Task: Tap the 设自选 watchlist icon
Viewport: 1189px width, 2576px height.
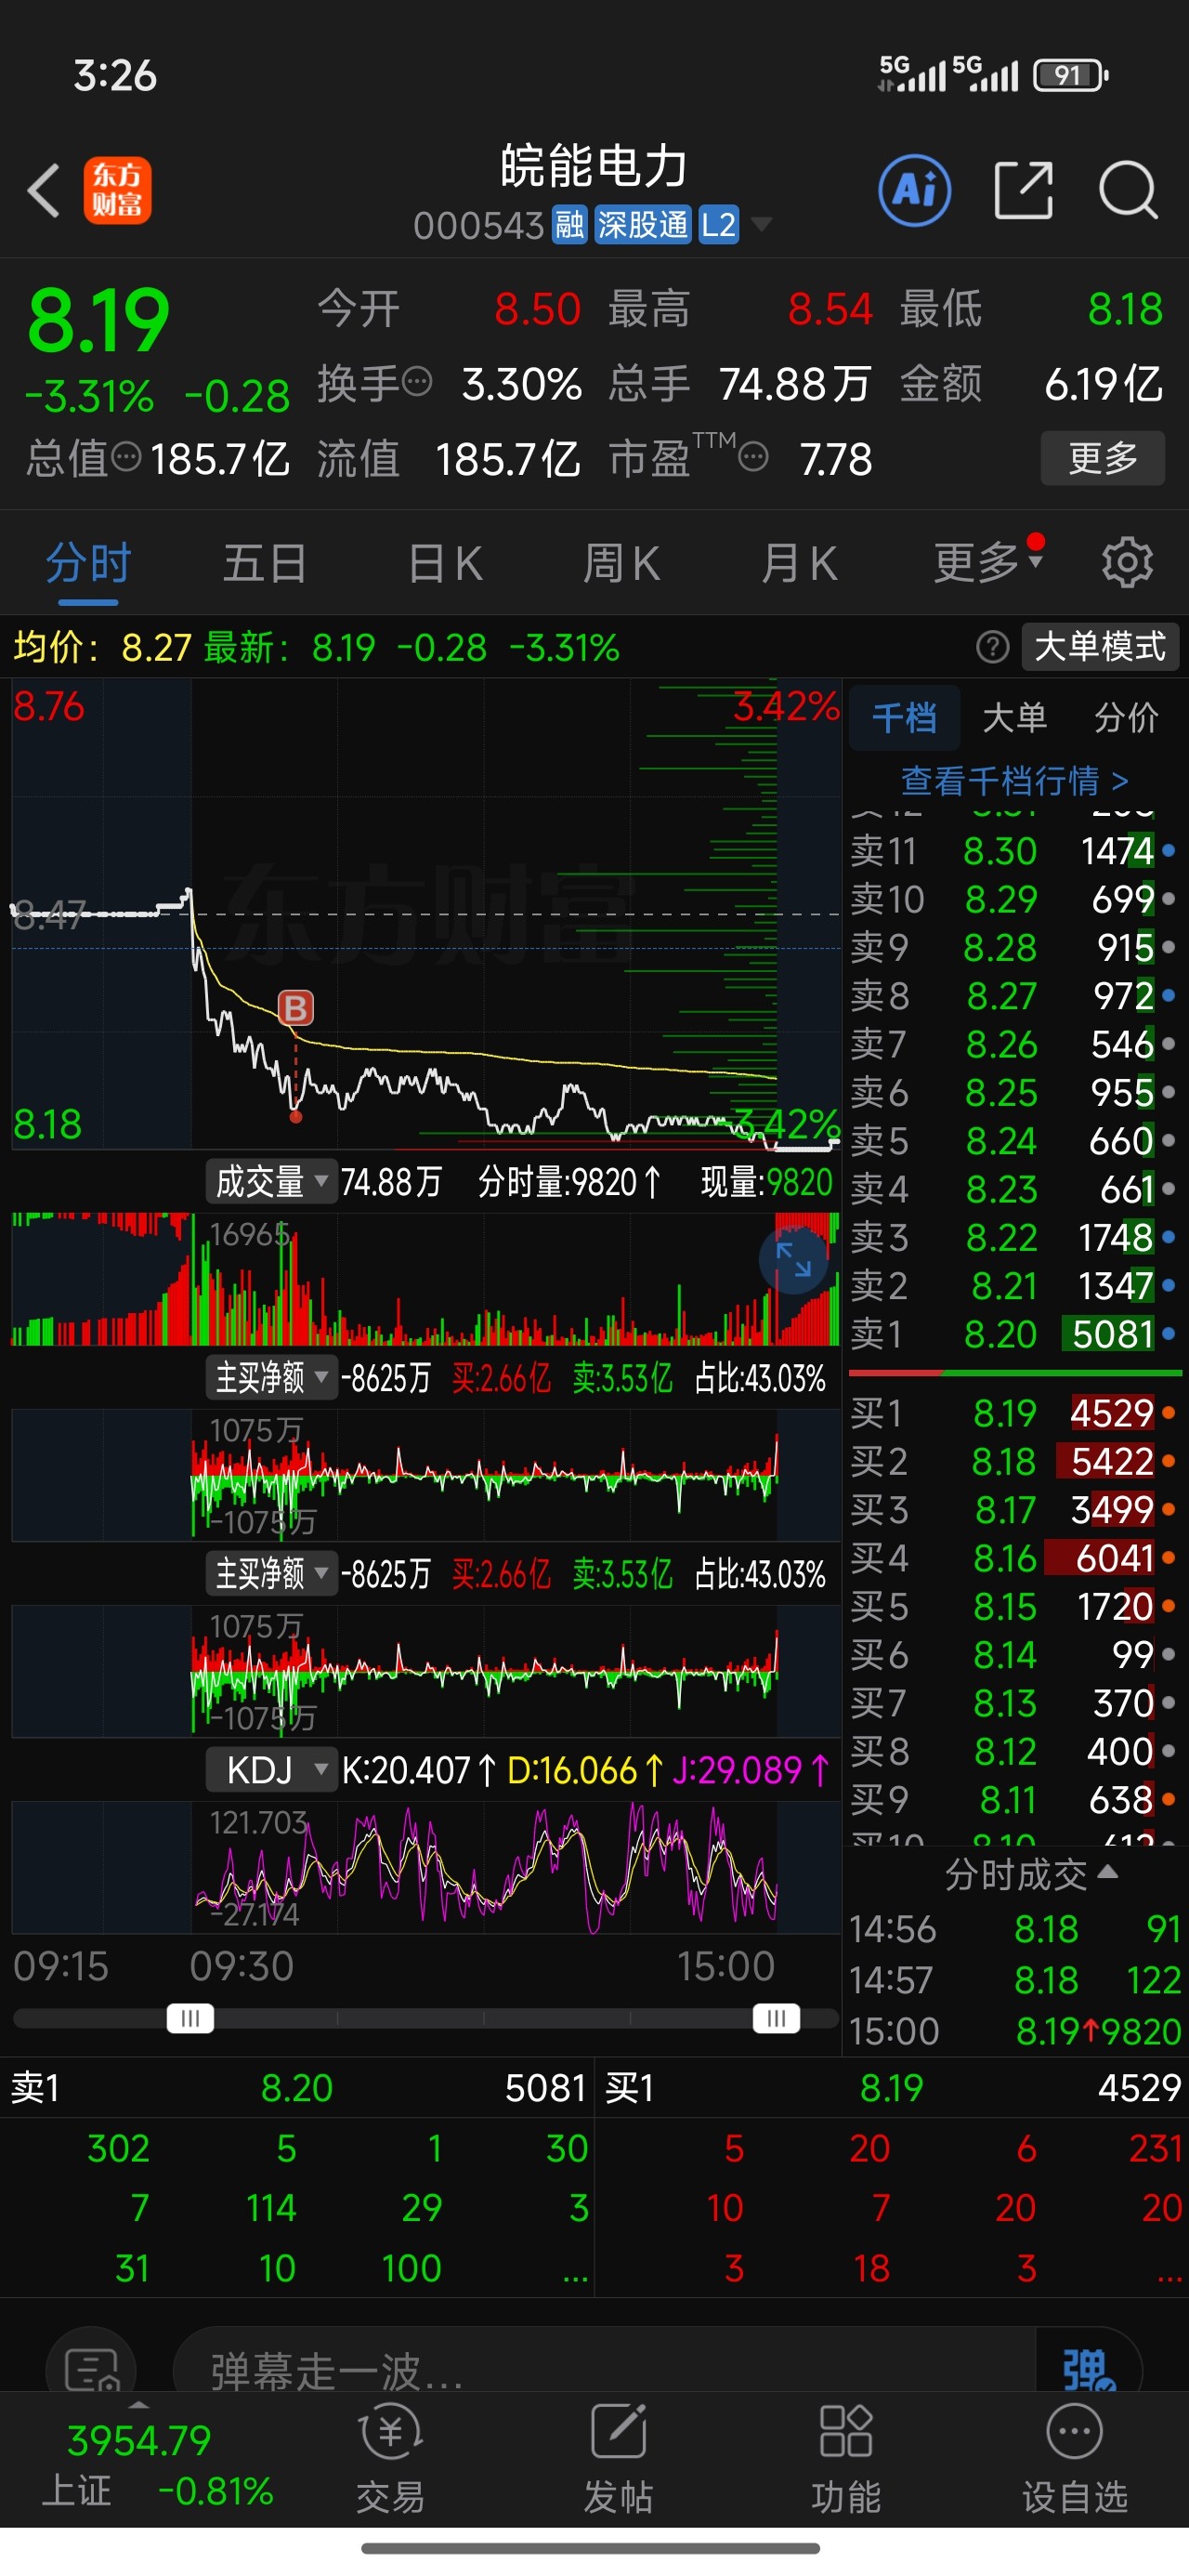Action: click(x=1074, y=2461)
